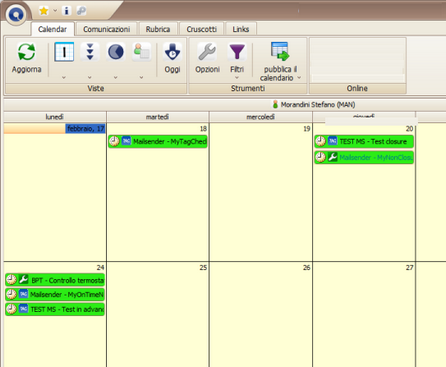Click the dark moon-shaped view icon
This screenshot has width=446, height=367.
point(116,52)
